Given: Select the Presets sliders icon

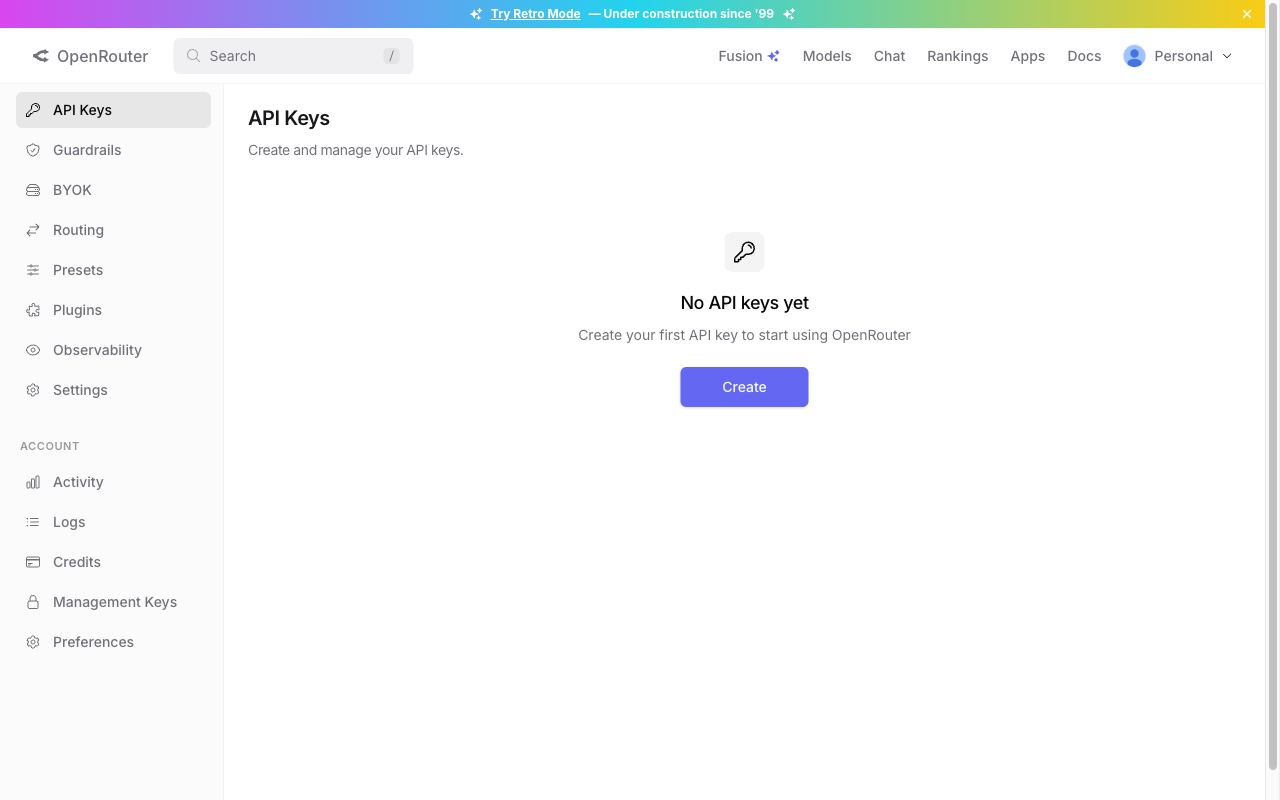Looking at the screenshot, I should coord(33,270).
